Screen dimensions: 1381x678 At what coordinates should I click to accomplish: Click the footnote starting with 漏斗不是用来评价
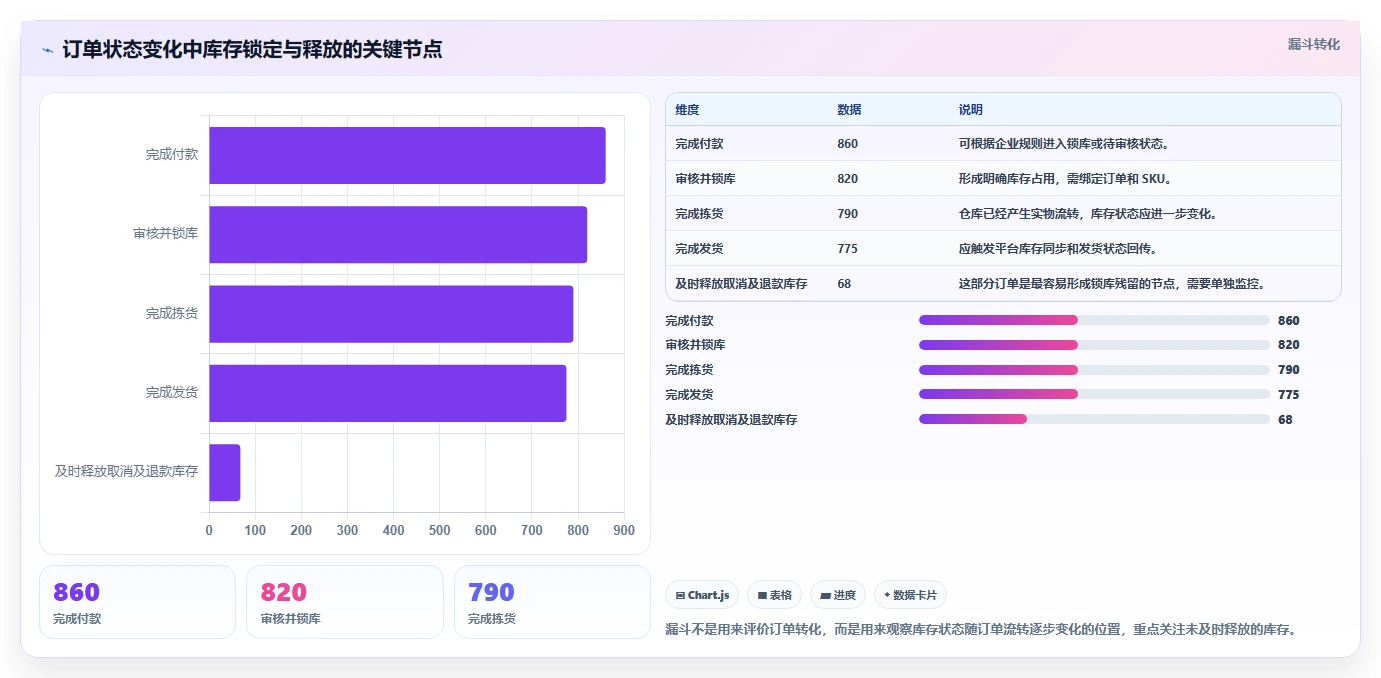point(981,630)
